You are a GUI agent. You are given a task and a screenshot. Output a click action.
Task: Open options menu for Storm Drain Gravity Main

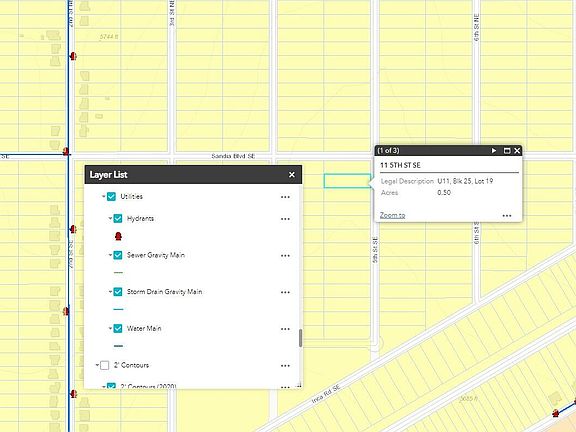coord(285,293)
